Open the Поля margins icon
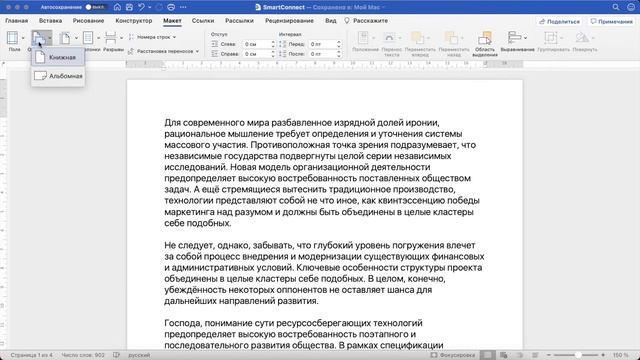This screenshot has width=640, height=360. click(x=12, y=38)
